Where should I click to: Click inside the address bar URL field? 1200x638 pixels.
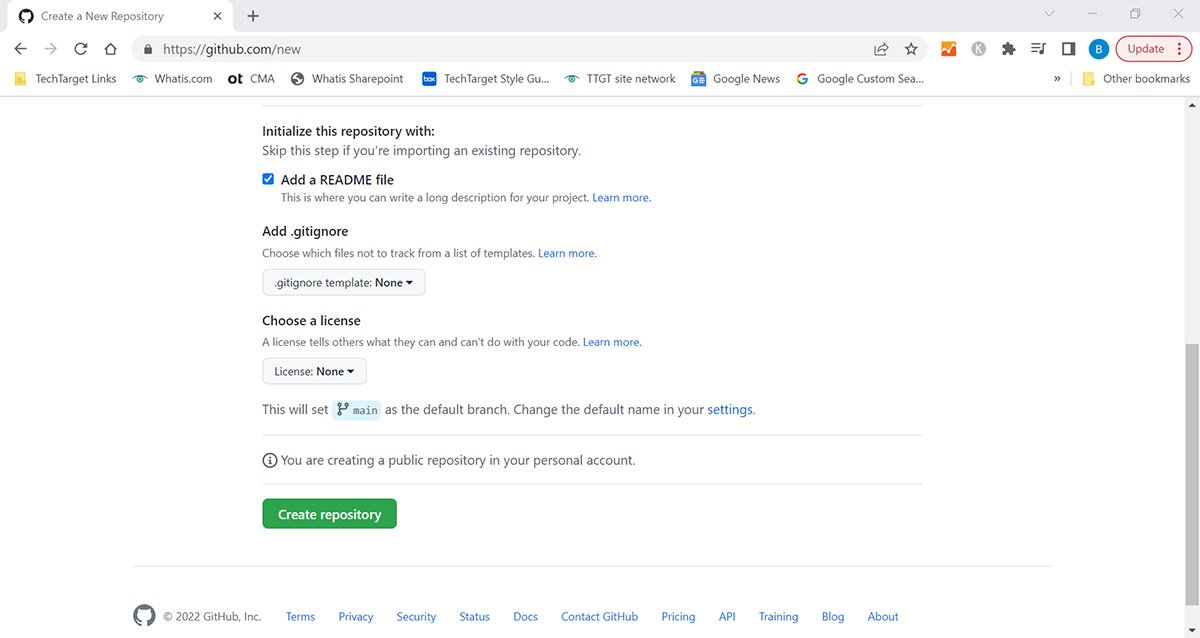coord(400,48)
